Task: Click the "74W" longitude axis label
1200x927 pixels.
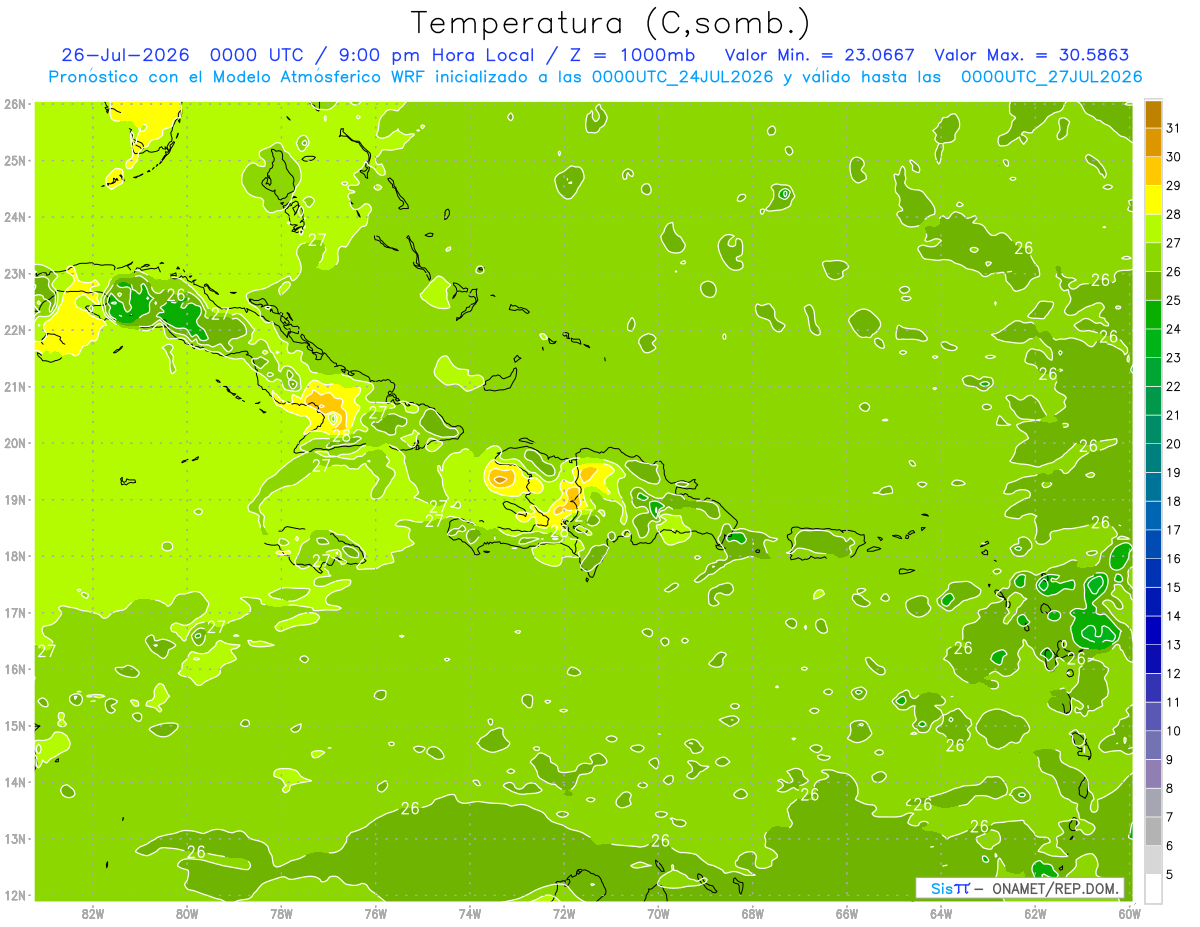Action: pos(470,913)
